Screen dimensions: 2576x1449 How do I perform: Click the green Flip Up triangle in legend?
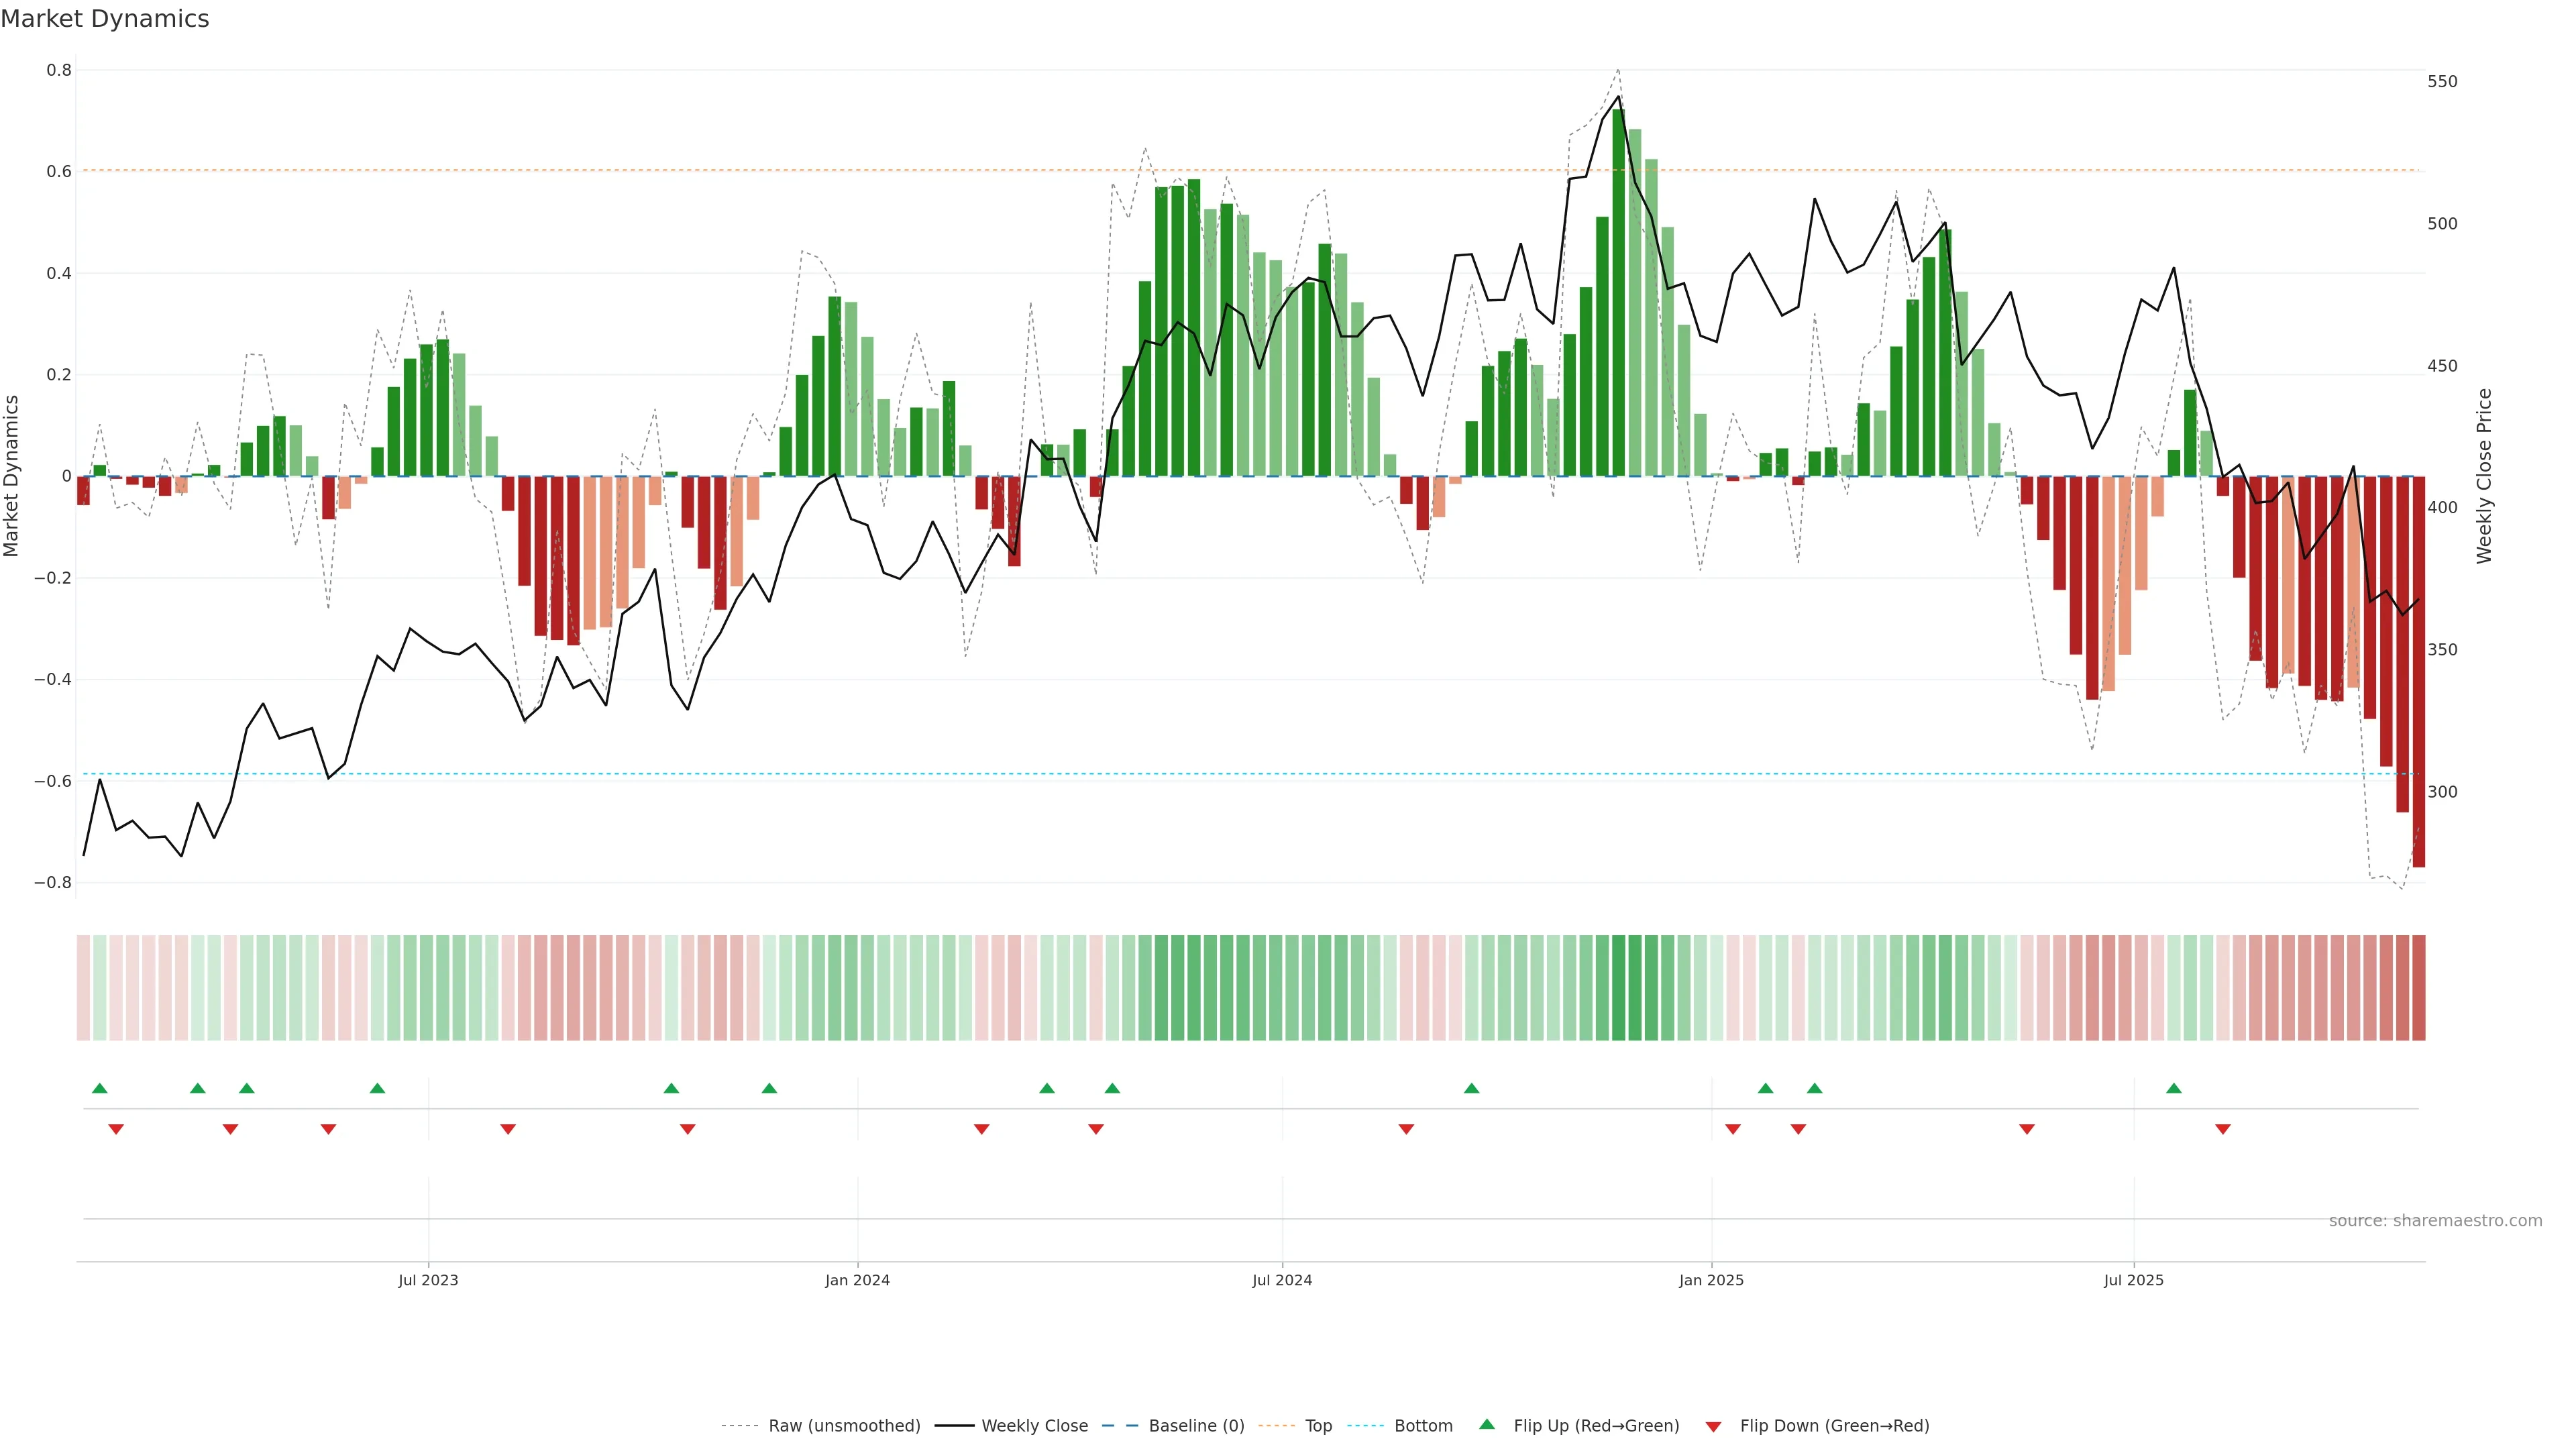click(1487, 1424)
